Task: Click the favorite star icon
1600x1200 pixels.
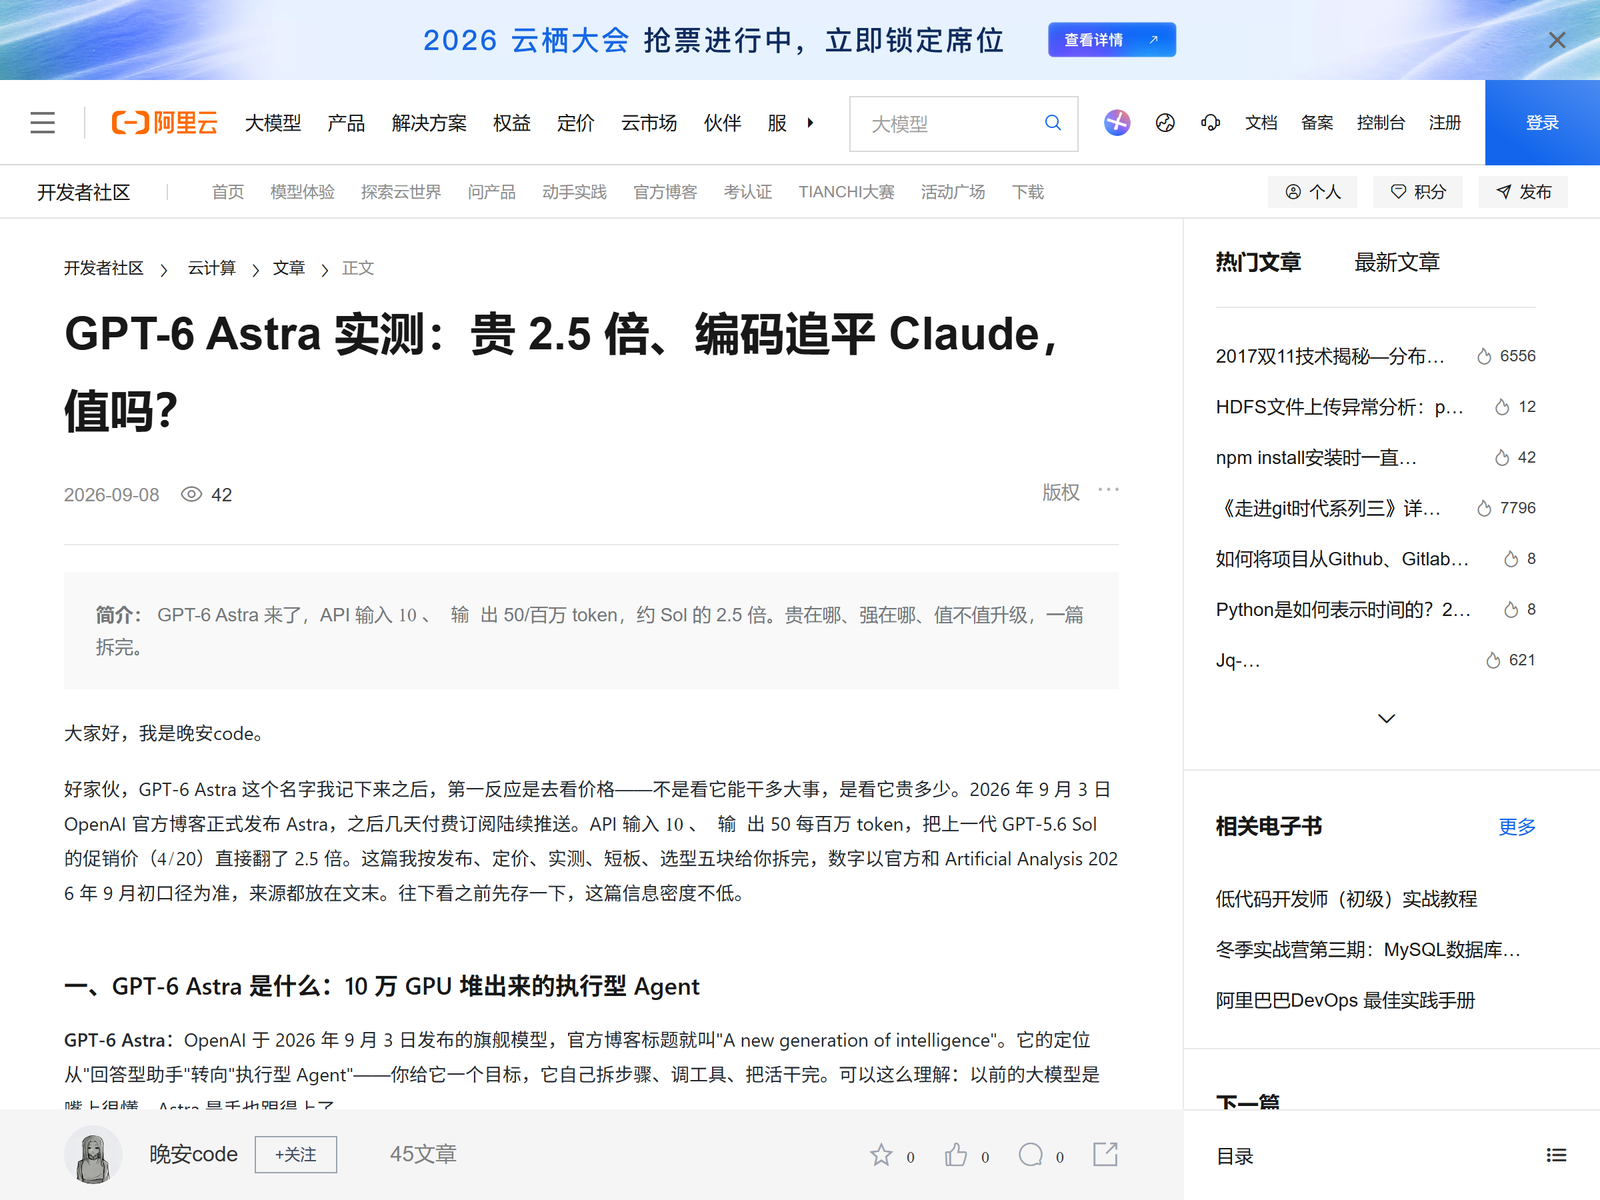Action: [x=881, y=1155]
